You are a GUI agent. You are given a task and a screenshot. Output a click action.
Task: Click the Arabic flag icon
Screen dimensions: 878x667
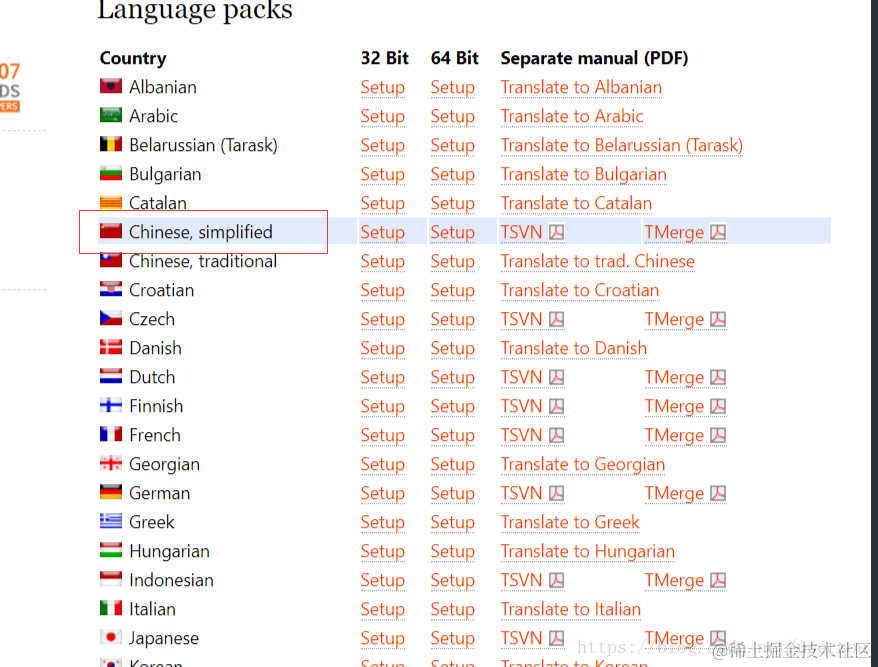[x=111, y=115]
